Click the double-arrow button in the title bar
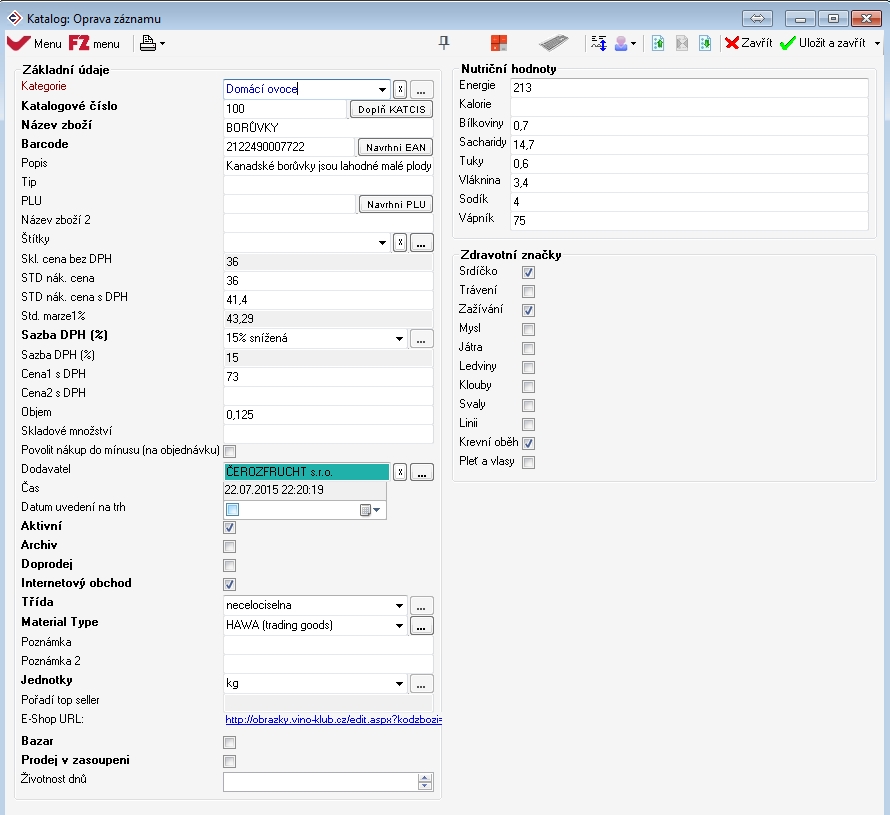 [757, 19]
